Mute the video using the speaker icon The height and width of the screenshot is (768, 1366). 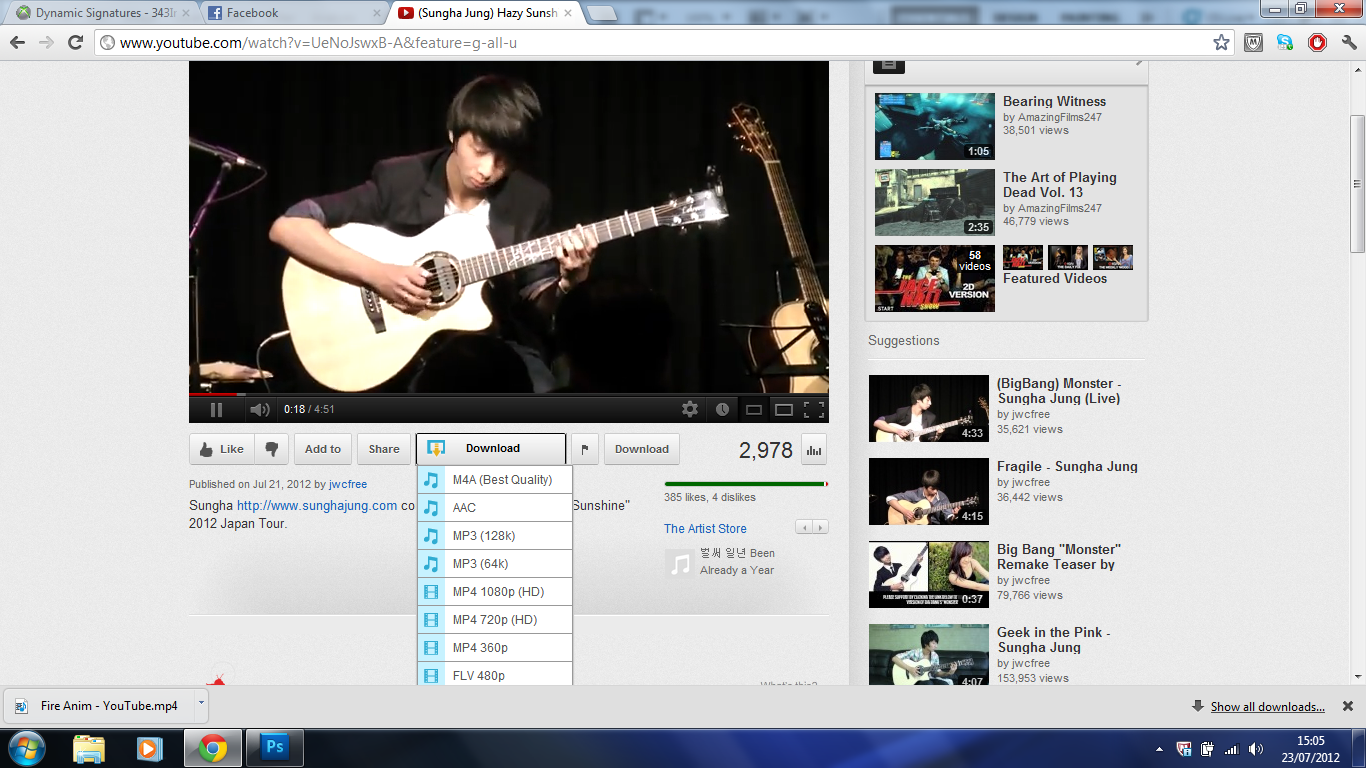click(x=259, y=409)
